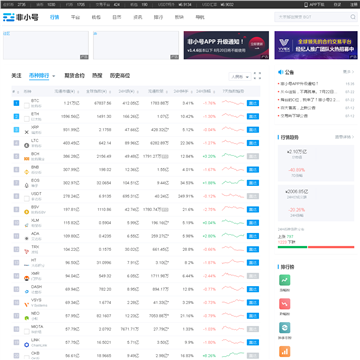Click the fullscreen expand icon above the table
Screen dimensions: 360x360
pyautogui.click(x=257, y=76)
